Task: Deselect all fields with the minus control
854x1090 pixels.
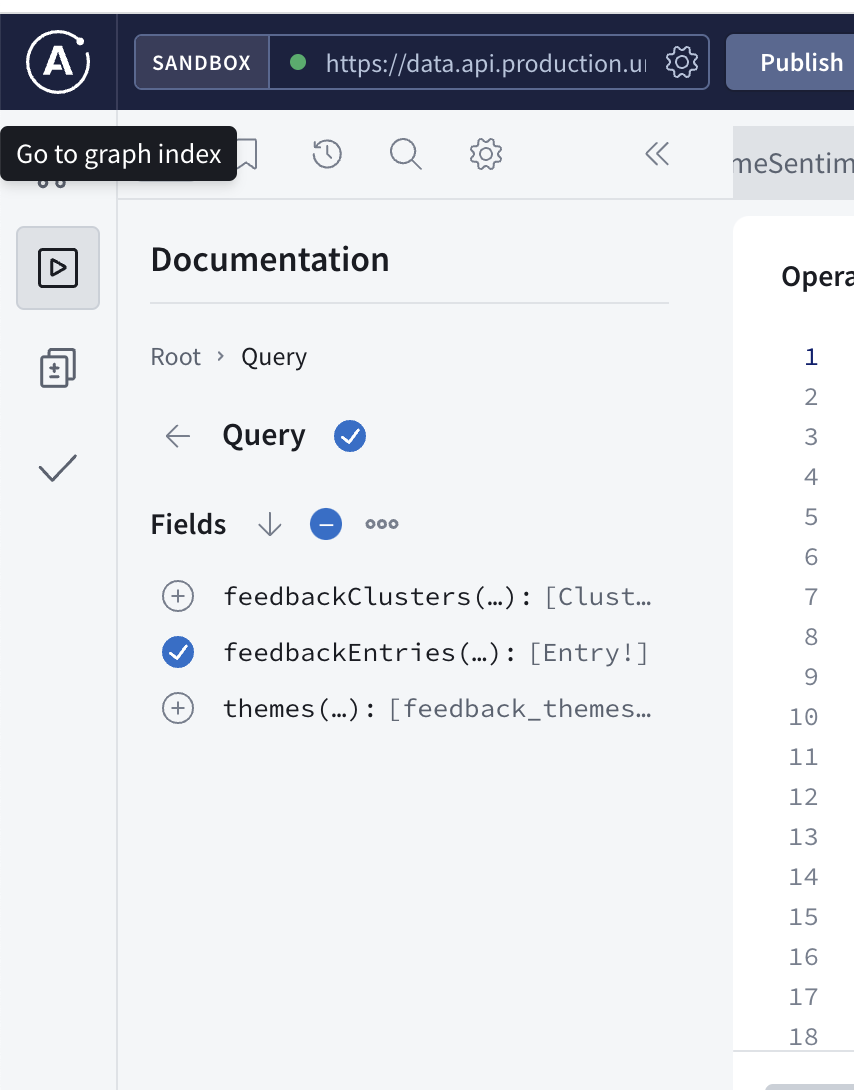Action: point(325,523)
